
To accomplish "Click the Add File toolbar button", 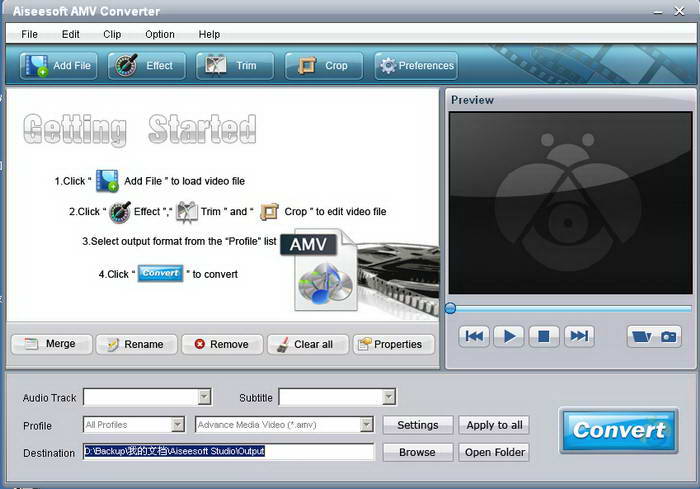I will pyautogui.click(x=58, y=66).
